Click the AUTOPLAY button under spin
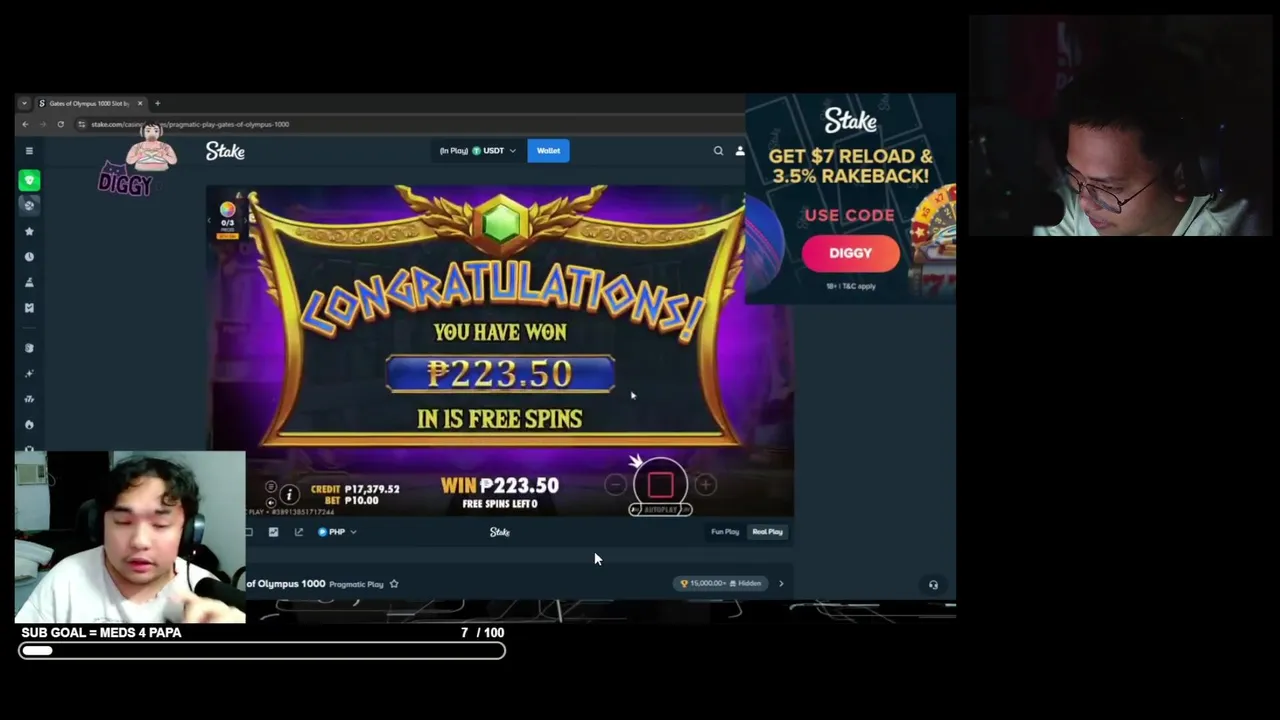Viewport: 1280px width, 720px height. point(660,510)
